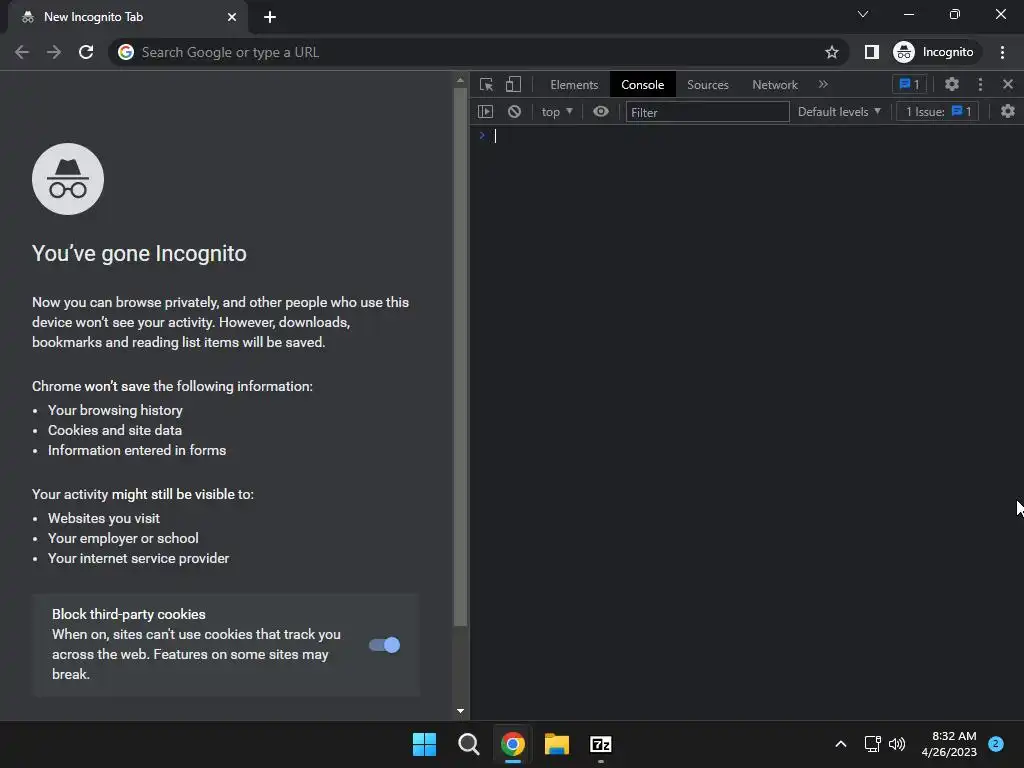Focus the console Filter field
The image size is (1024, 768).
click(x=707, y=112)
